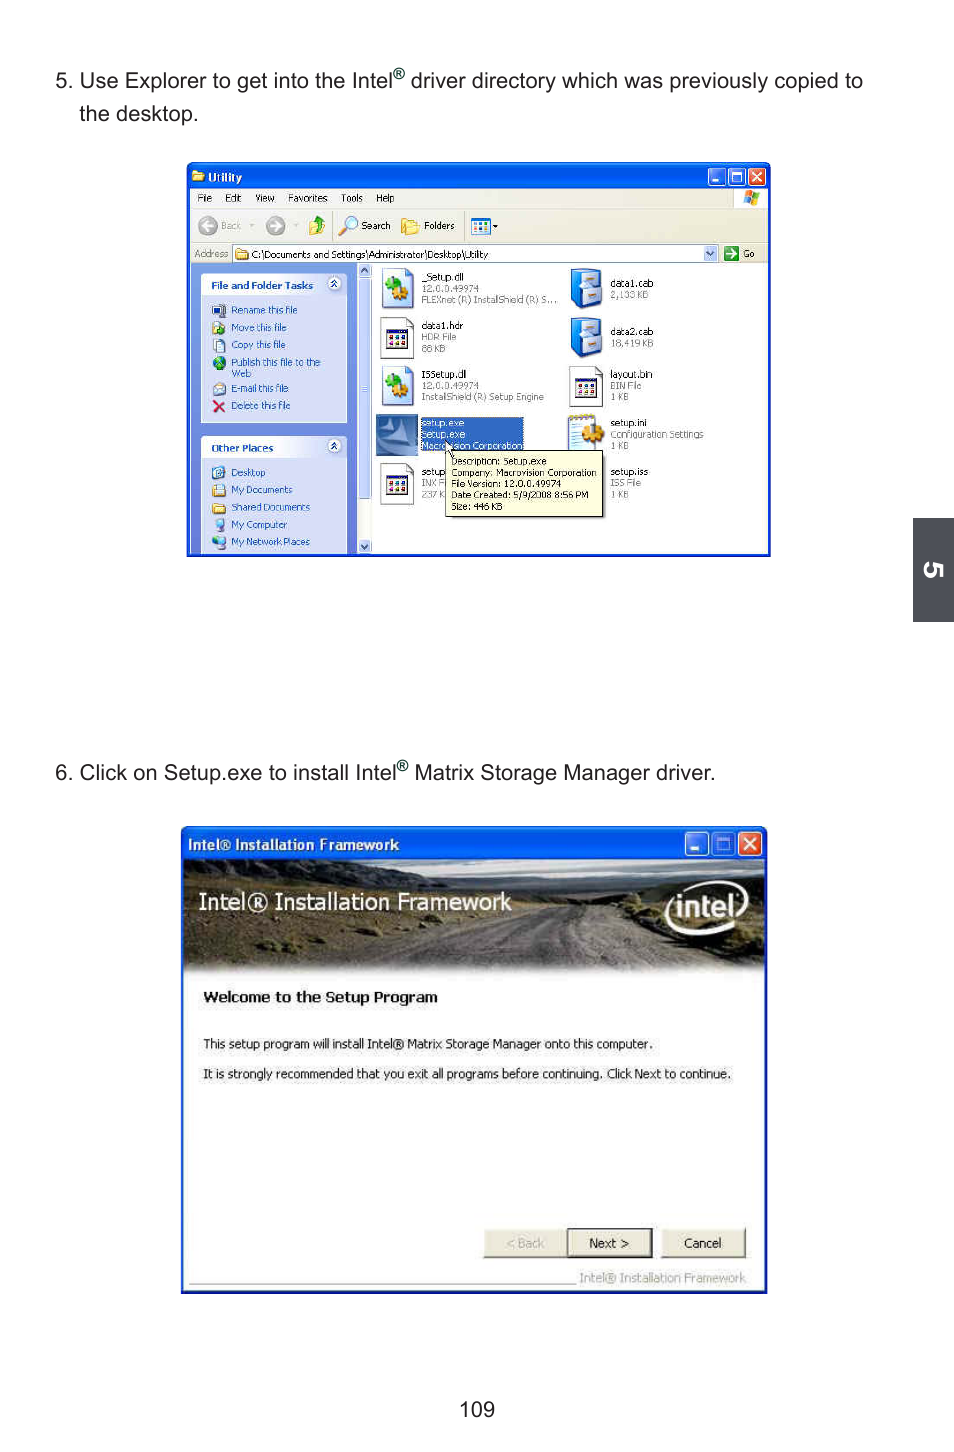Image resolution: width=954 pixels, height=1452 pixels.
Task: Click Delete this file link
Action: click(261, 406)
